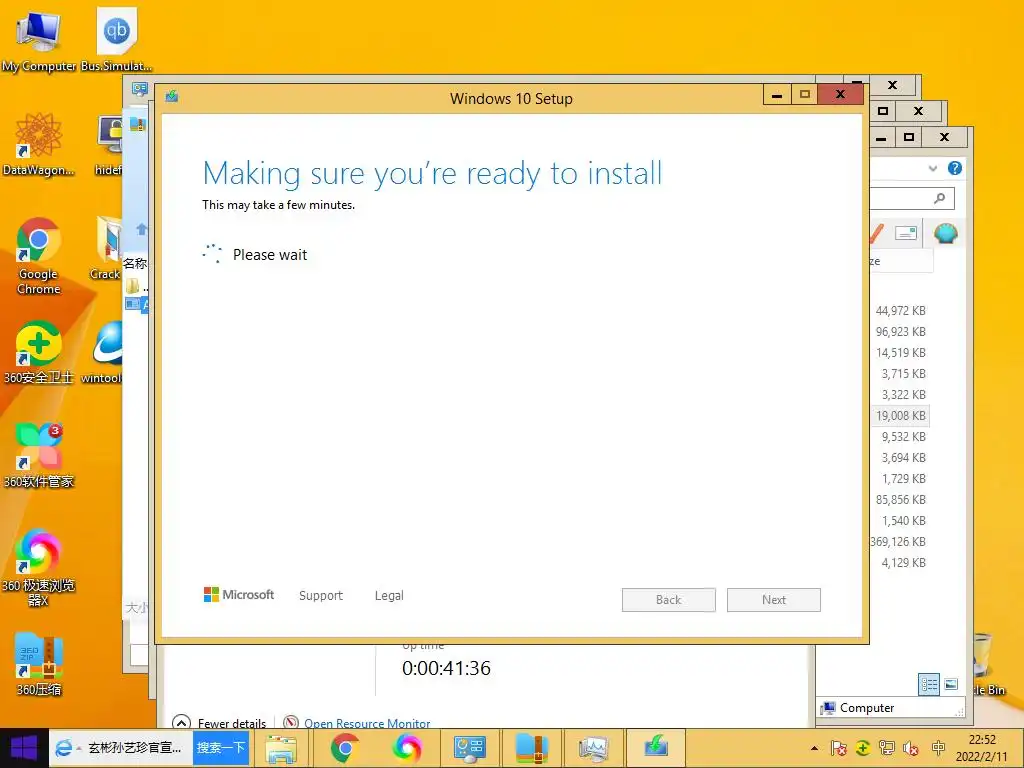This screenshot has height=768, width=1024.
Task: Click the Next button in Setup
Action: (x=774, y=600)
